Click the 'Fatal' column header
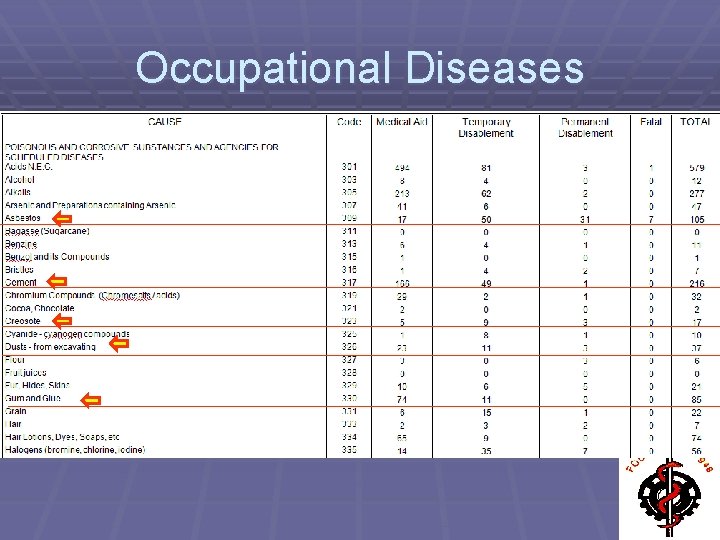 click(651, 122)
